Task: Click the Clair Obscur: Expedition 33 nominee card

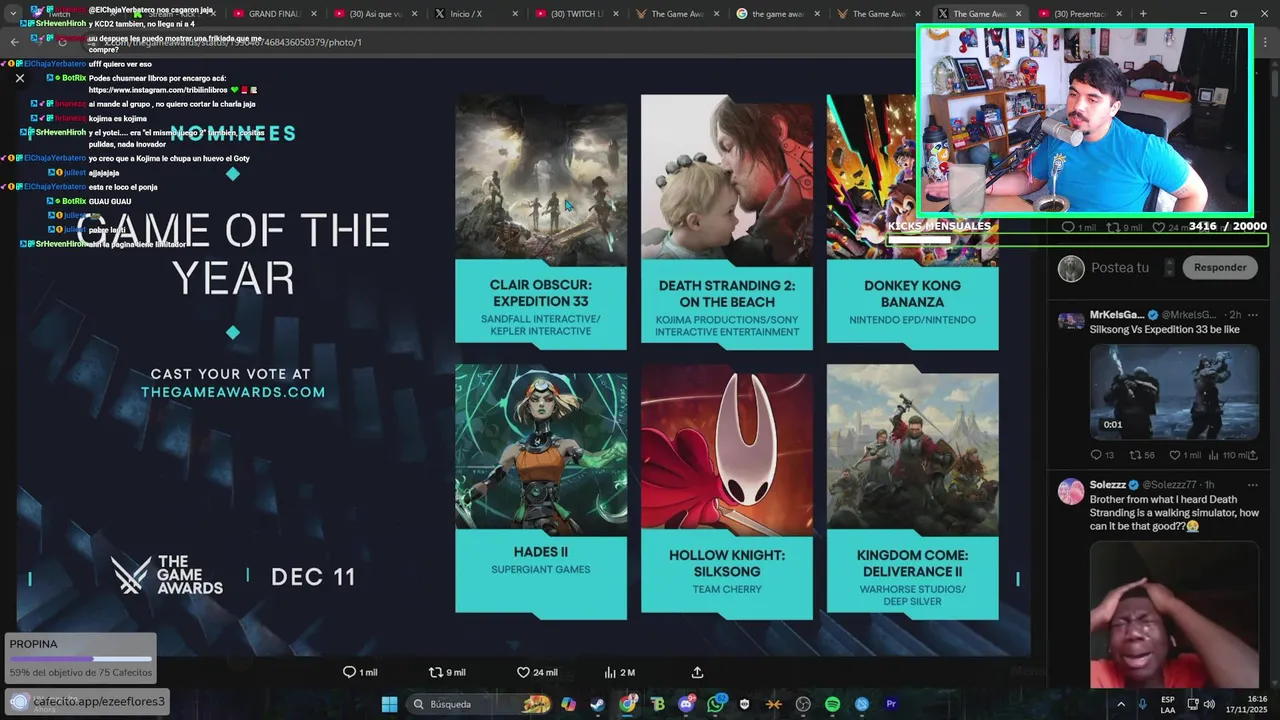Action: coord(541,222)
